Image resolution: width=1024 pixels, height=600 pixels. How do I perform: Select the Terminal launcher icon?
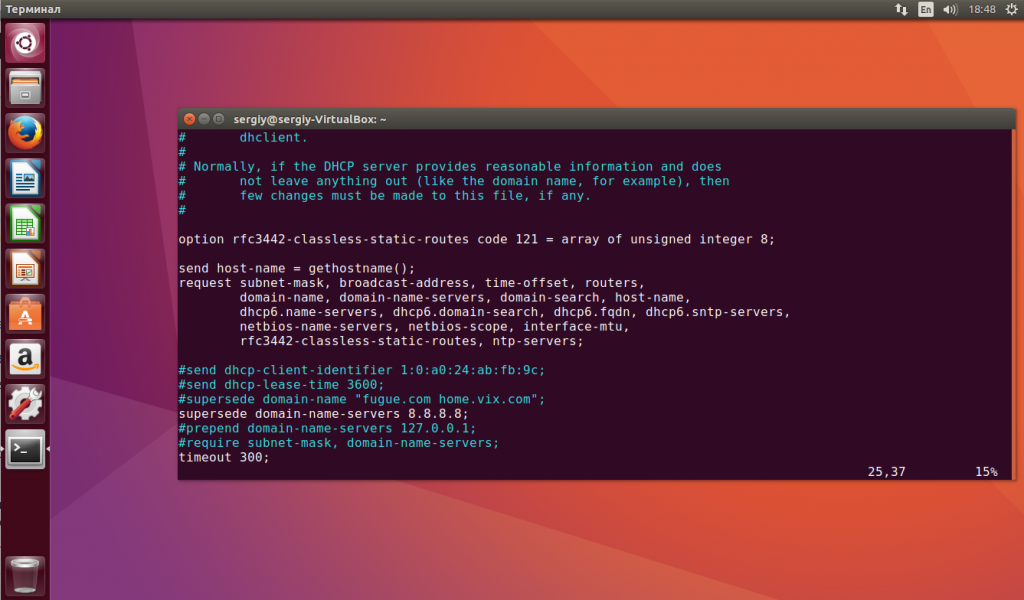click(x=25, y=449)
